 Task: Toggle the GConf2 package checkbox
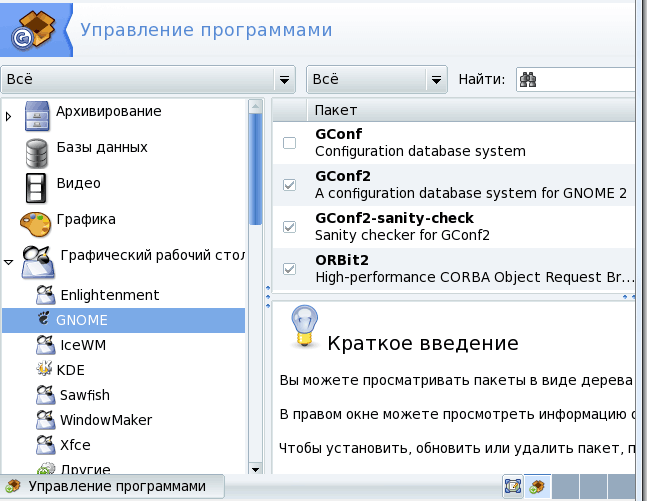click(x=290, y=185)
